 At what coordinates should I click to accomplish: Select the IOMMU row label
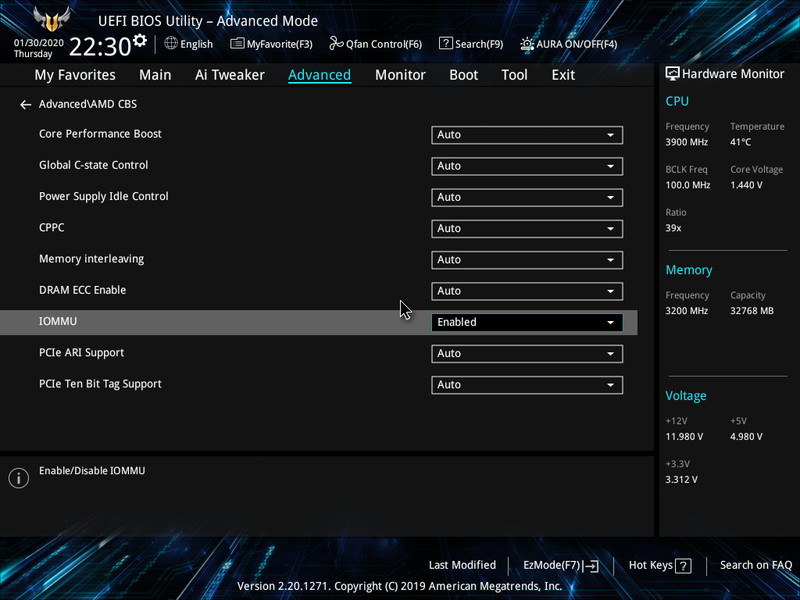click(x=58, y=321)
